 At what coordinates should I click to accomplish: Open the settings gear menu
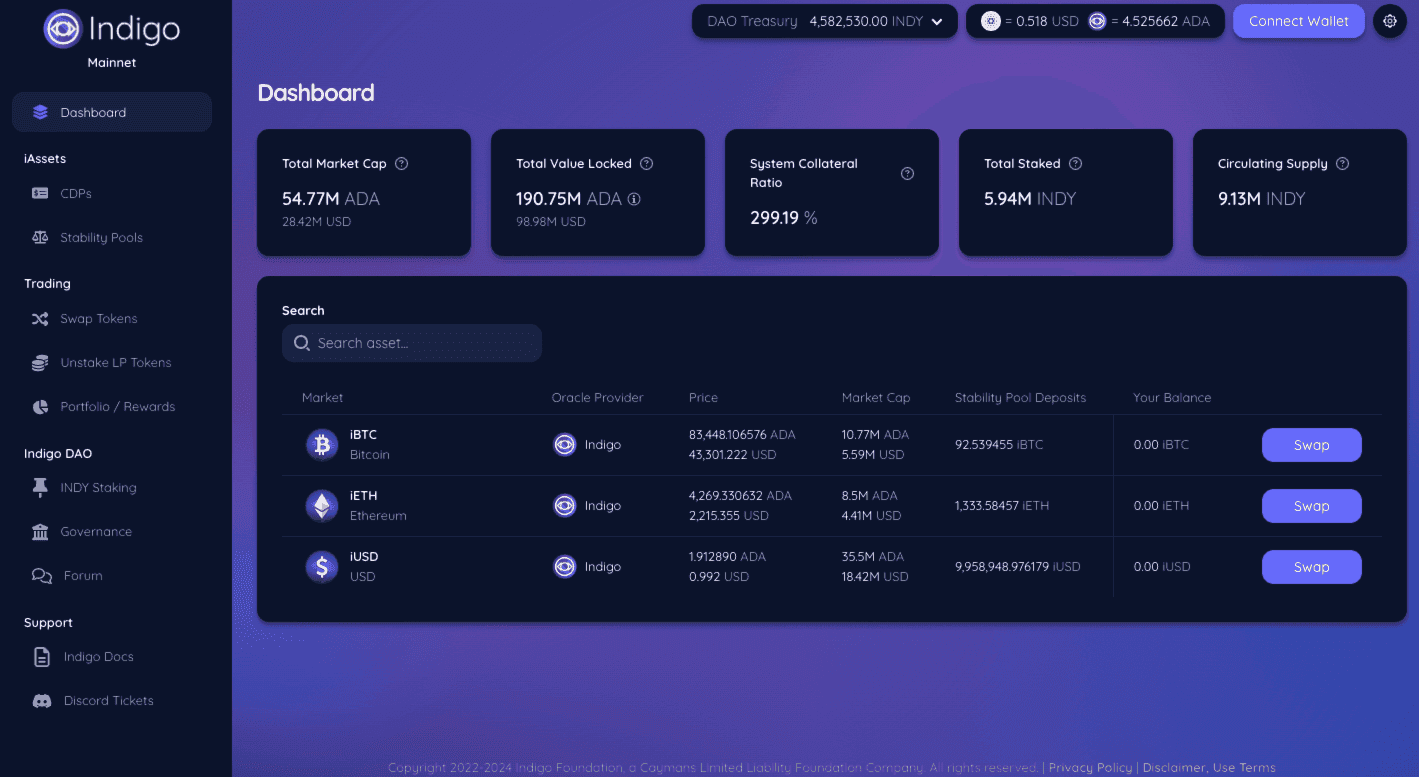pyautogui.click(x=1389, y=20)
